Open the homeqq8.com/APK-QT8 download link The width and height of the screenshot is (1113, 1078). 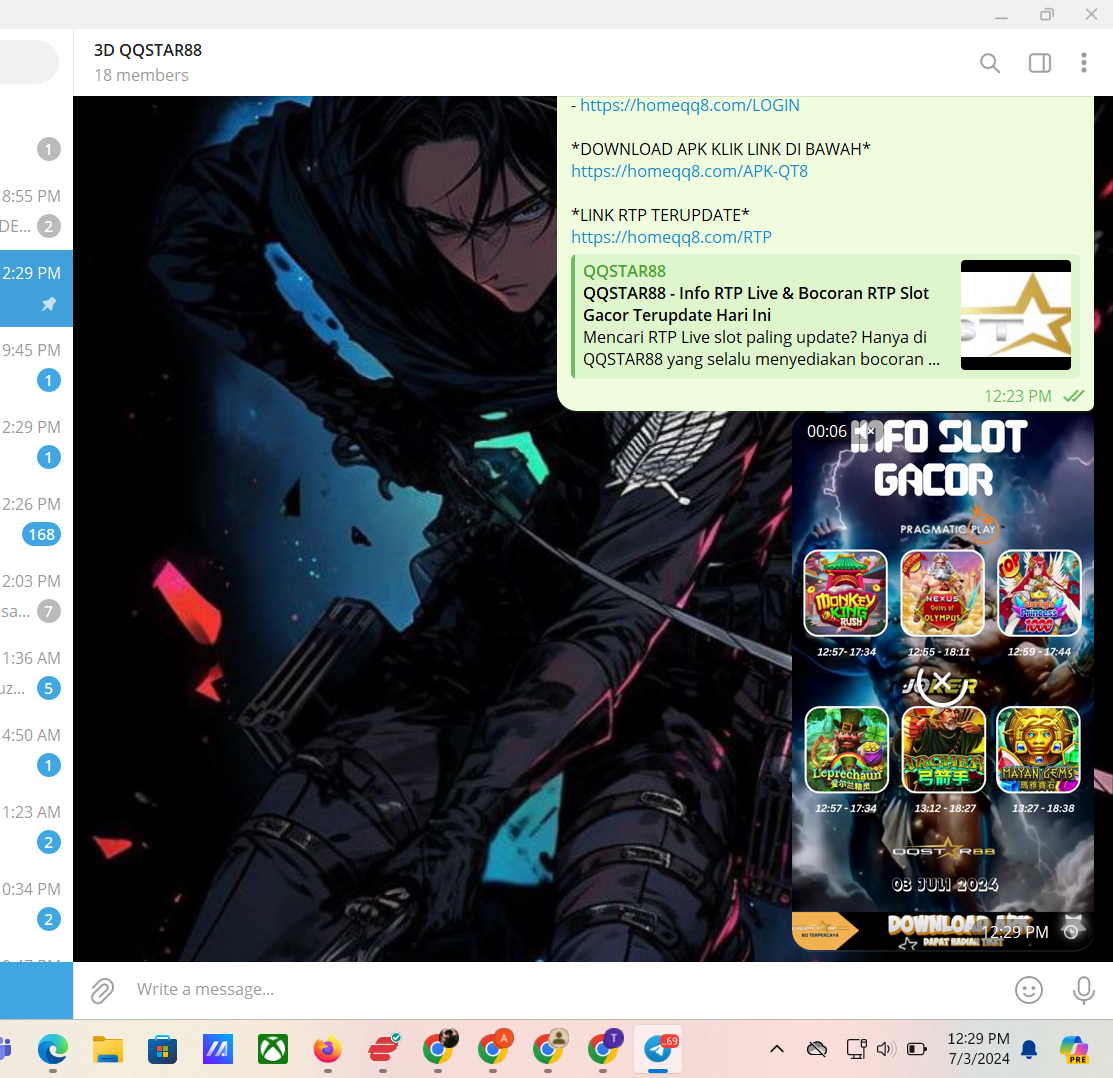tap(689, 171)
